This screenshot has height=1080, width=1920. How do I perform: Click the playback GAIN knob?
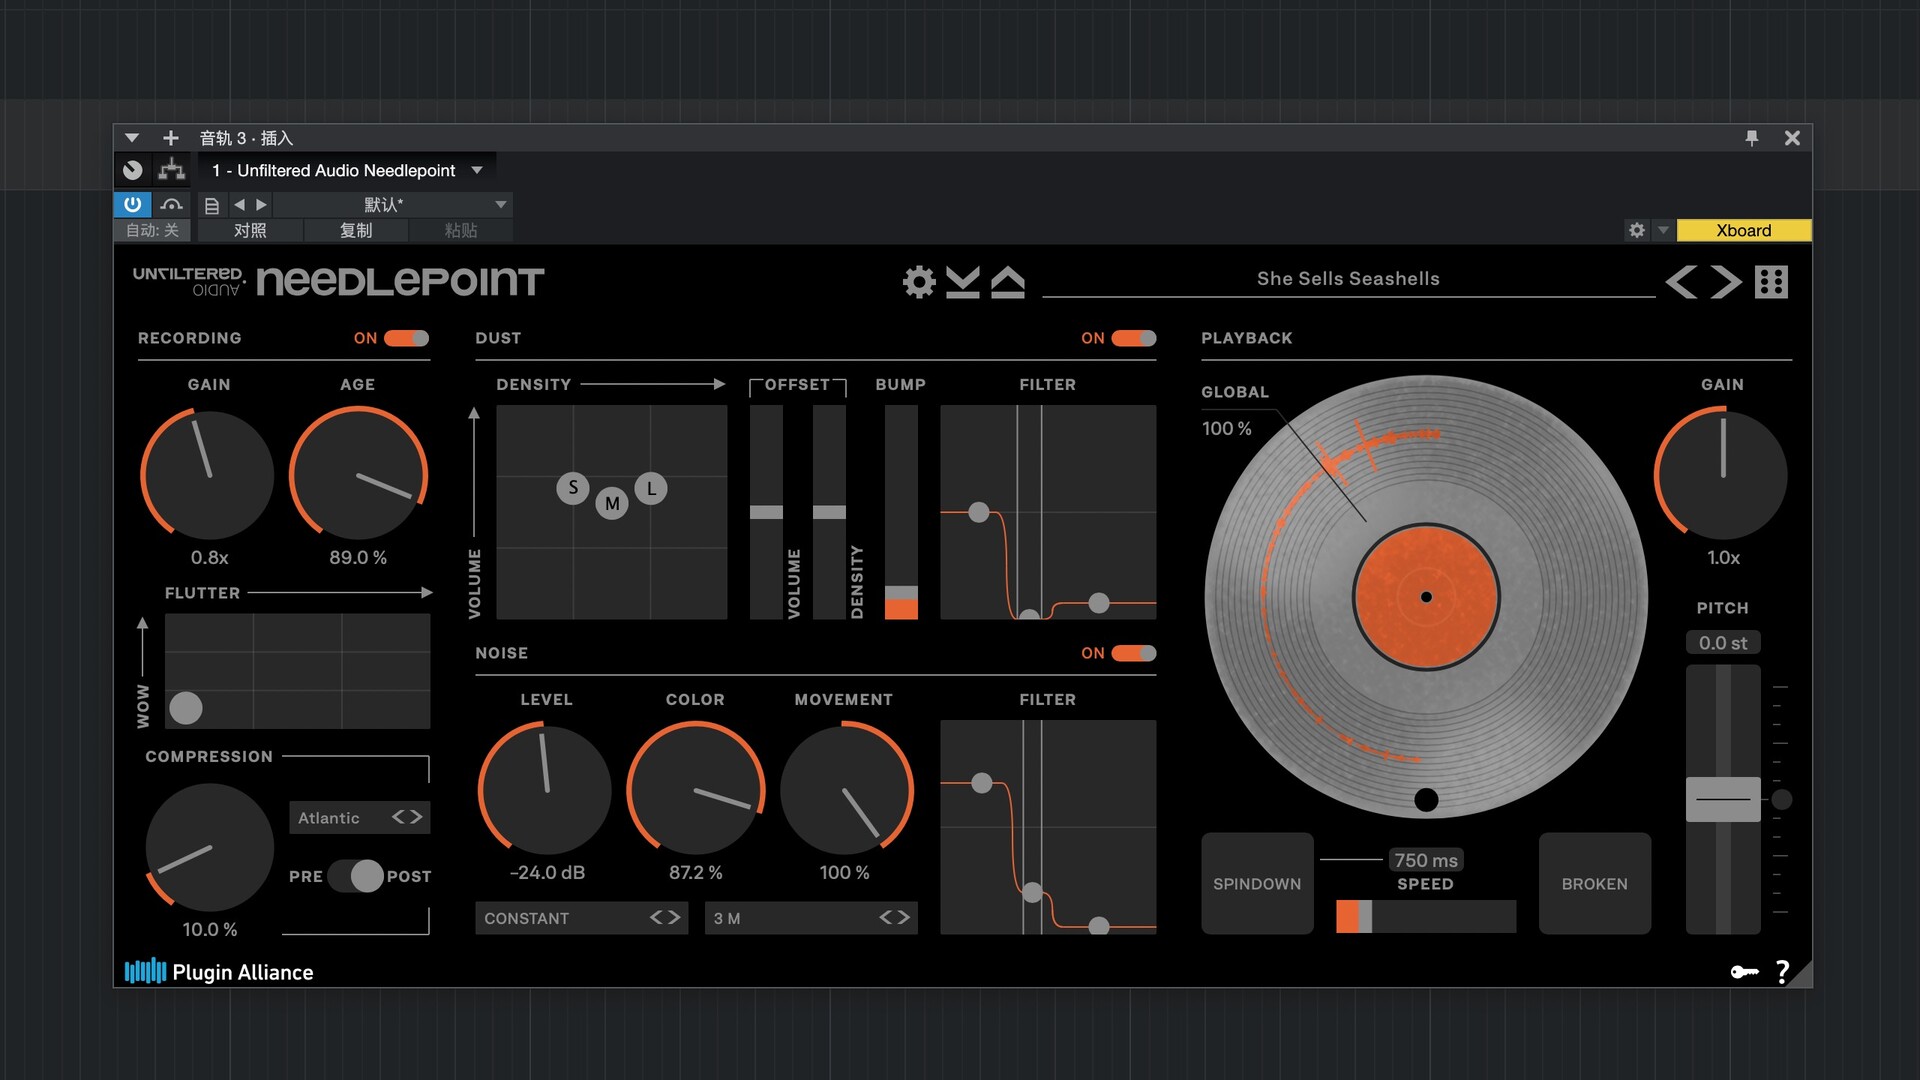tap(1722, 474)
